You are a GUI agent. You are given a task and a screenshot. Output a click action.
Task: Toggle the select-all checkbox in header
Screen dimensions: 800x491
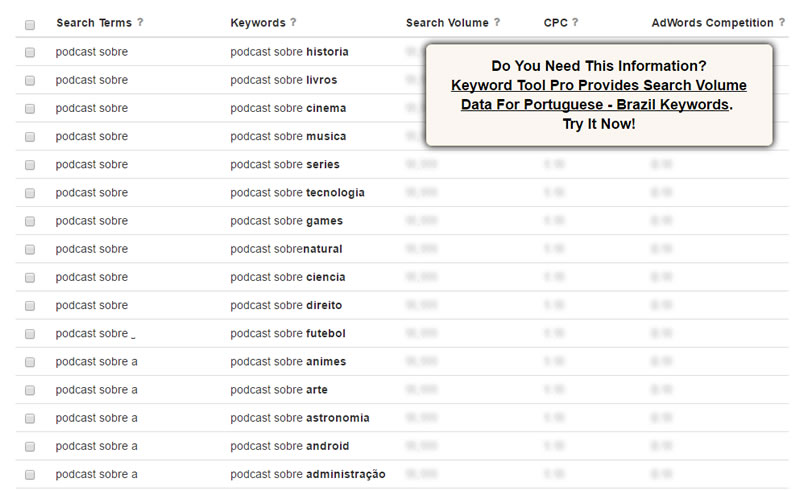[30, 24]
